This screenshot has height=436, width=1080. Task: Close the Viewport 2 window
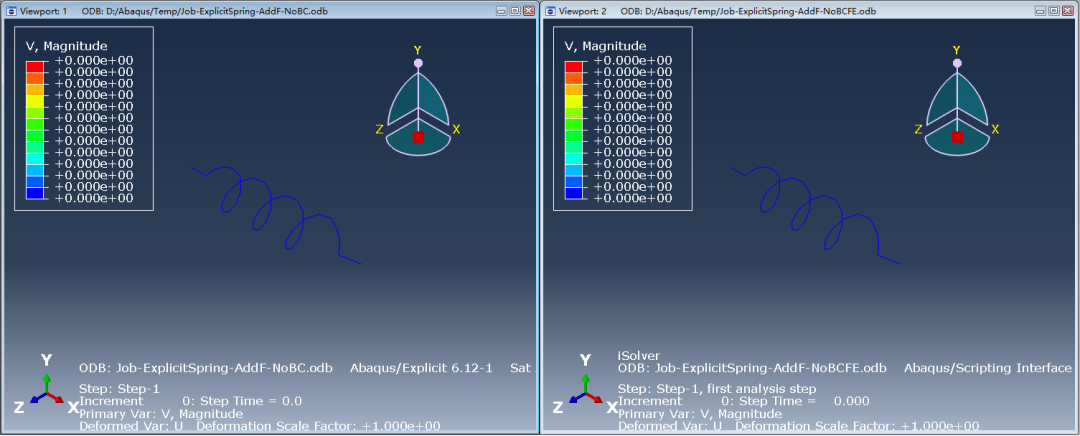tap(1067, 11)
